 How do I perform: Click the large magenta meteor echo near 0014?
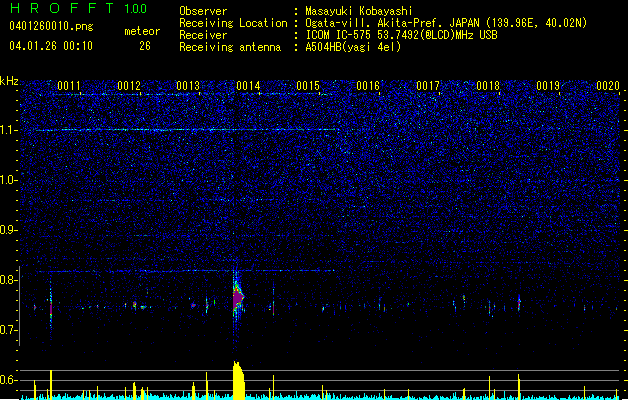pos(237,297)
